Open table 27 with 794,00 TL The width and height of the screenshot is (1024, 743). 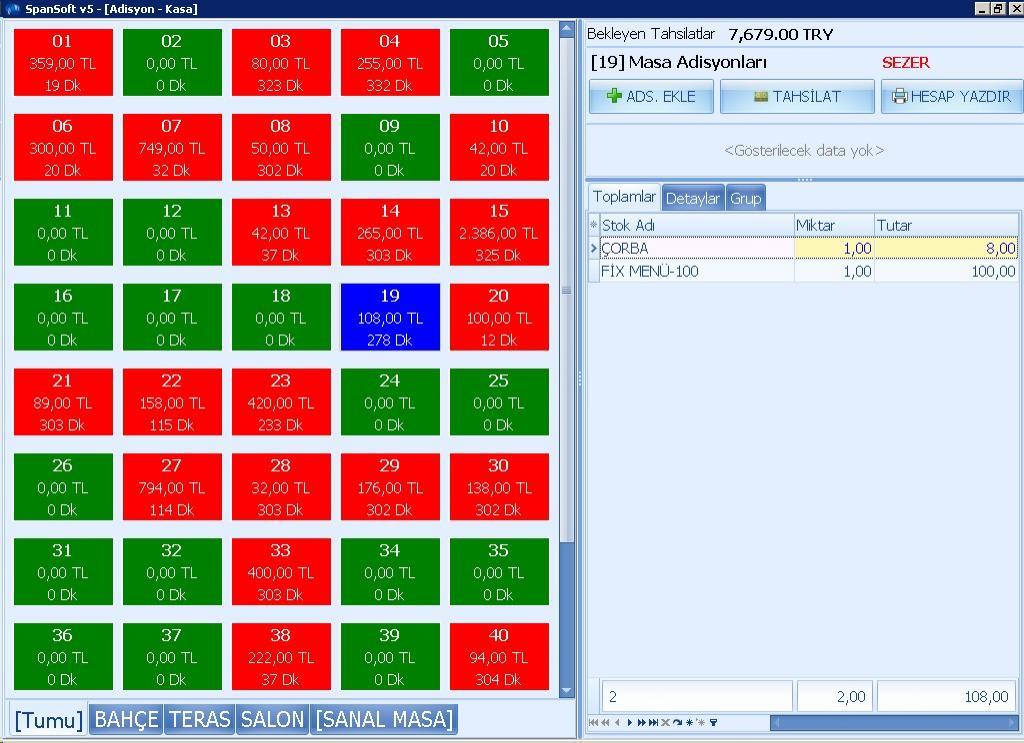point(172,487)
